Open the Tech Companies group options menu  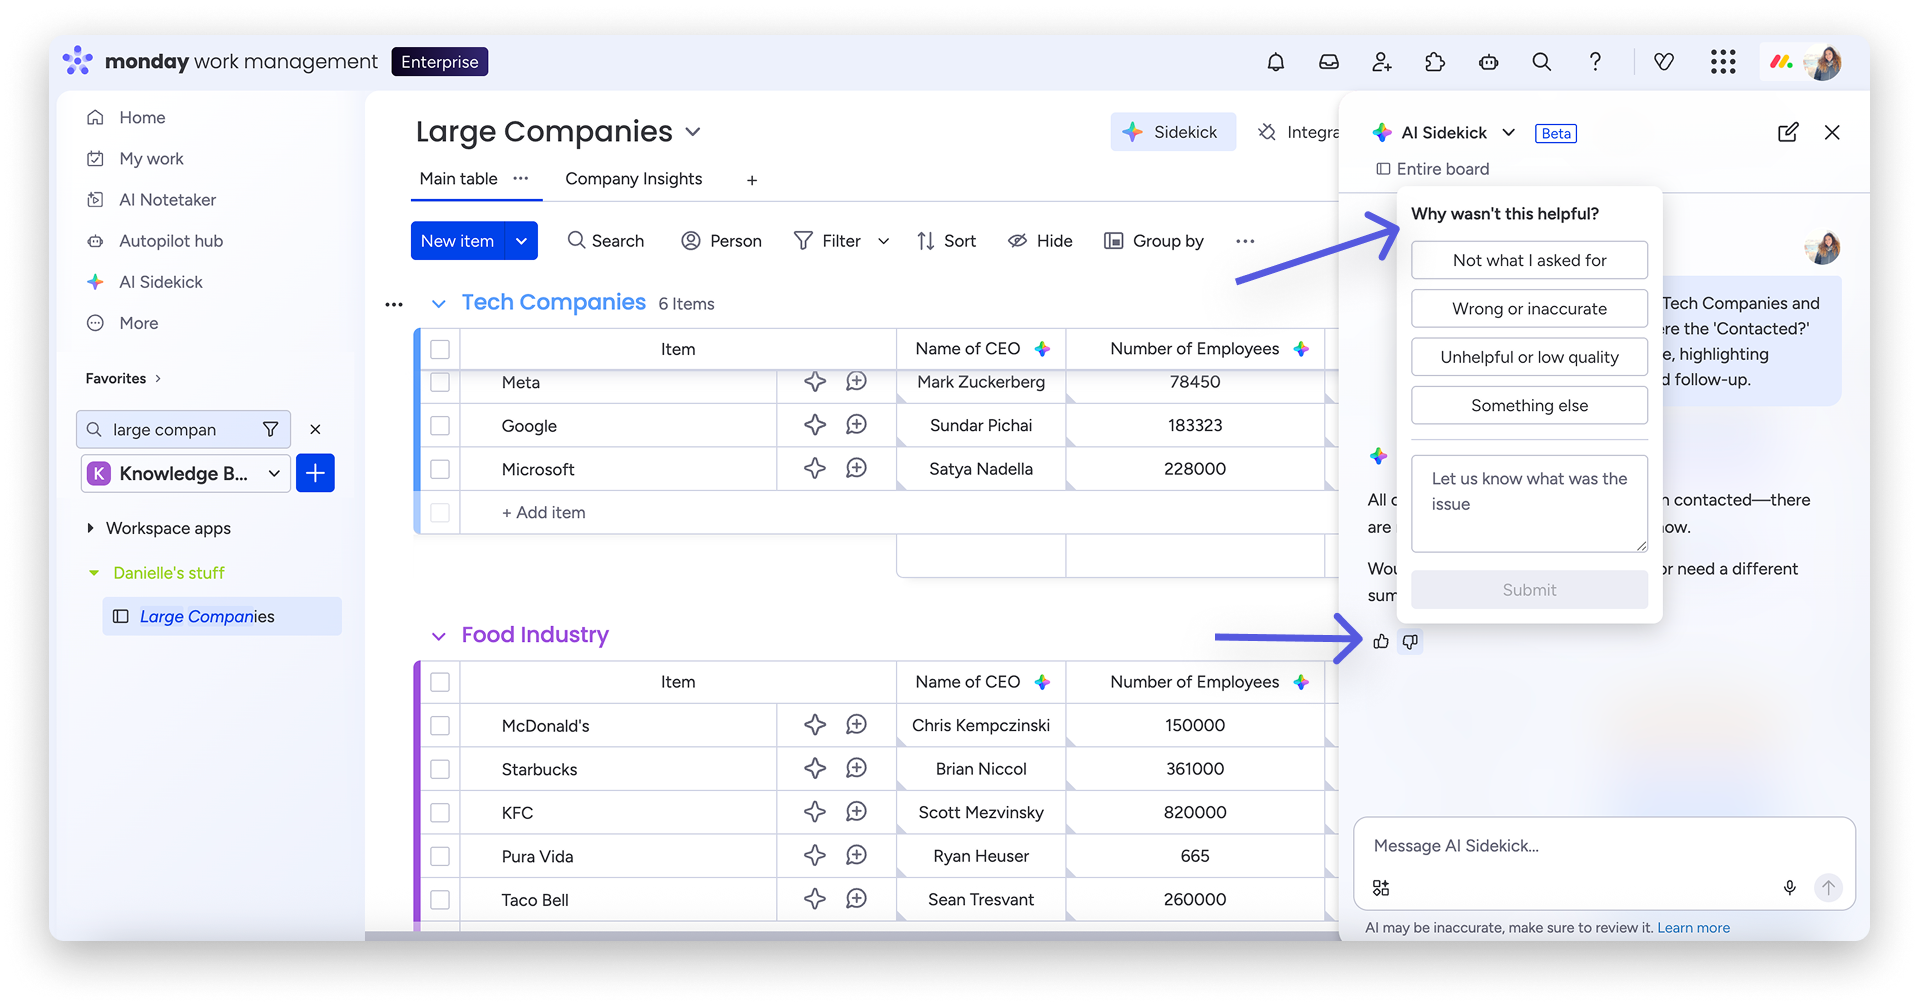click(x=394, y=304)
